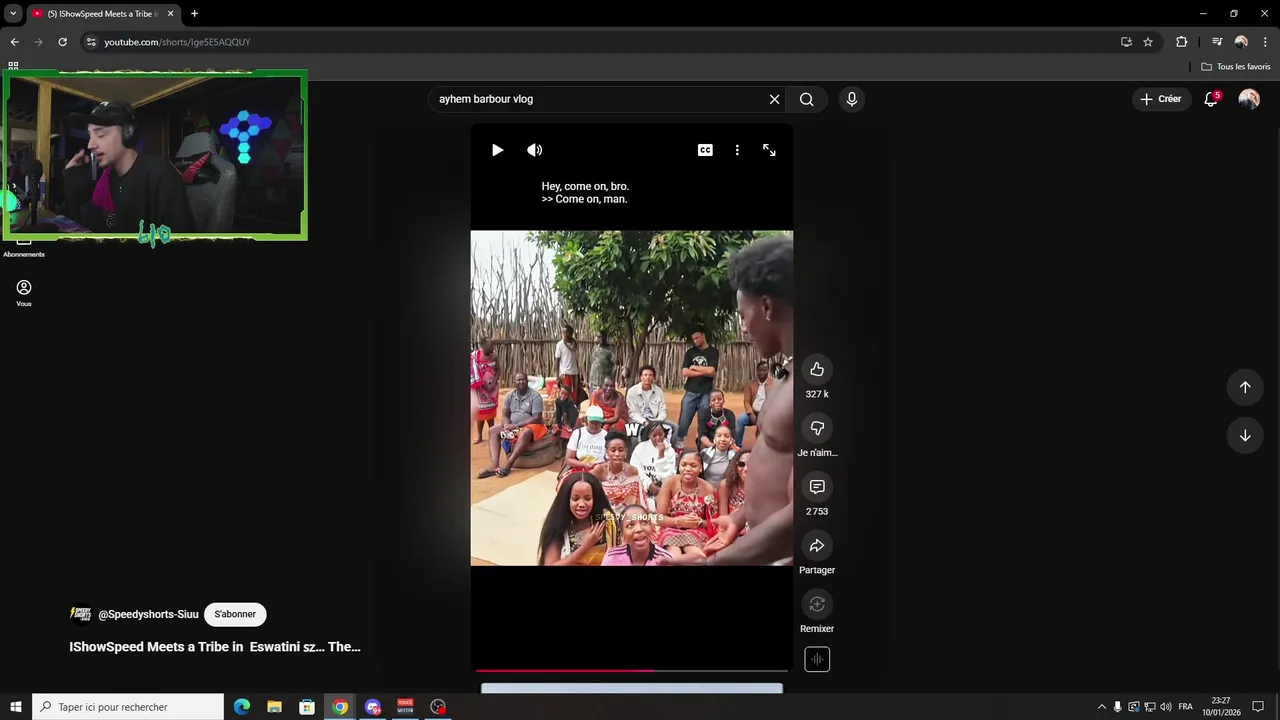Screen dimensions: 1280x720
Task: Play the paused Shorts video
Action: pyautogui.click(x=497, y=150)
